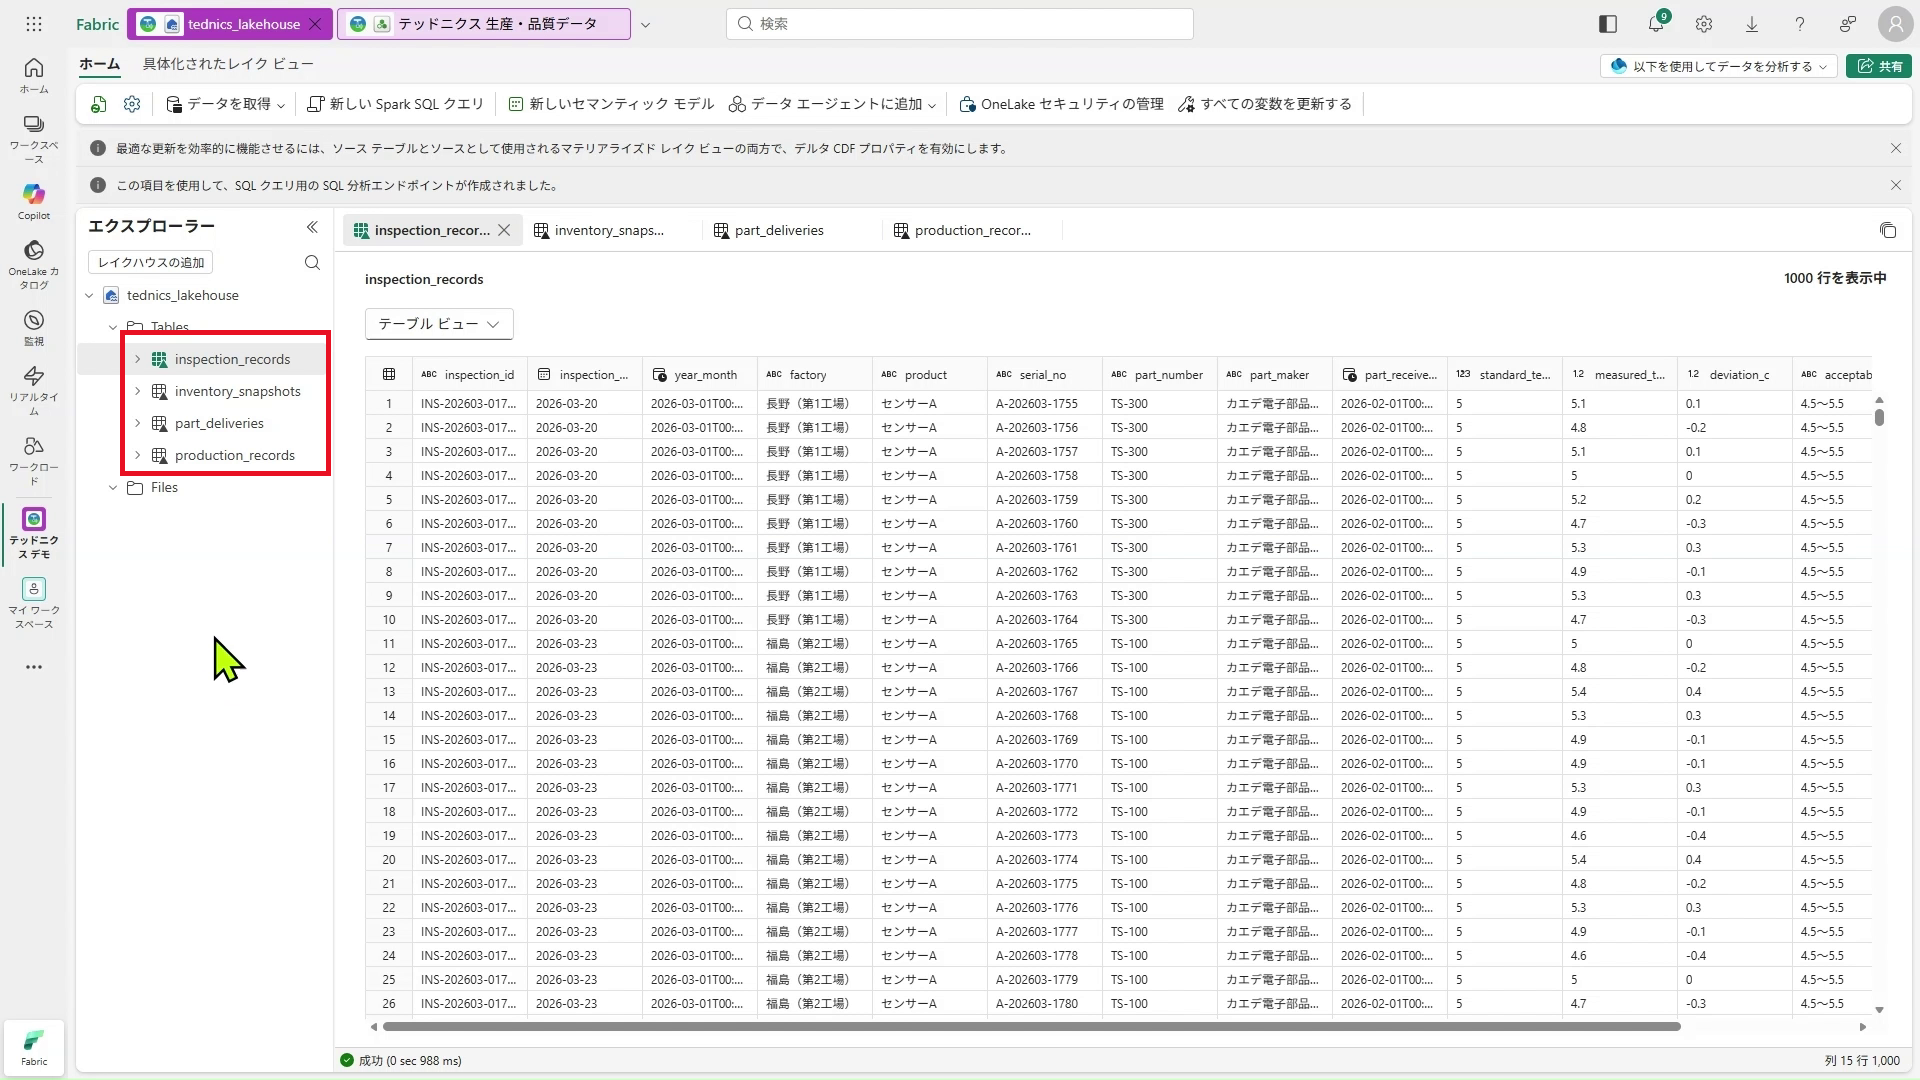
Task: Expand the part_deliveries tree node
Action: (x=138, y=423)
